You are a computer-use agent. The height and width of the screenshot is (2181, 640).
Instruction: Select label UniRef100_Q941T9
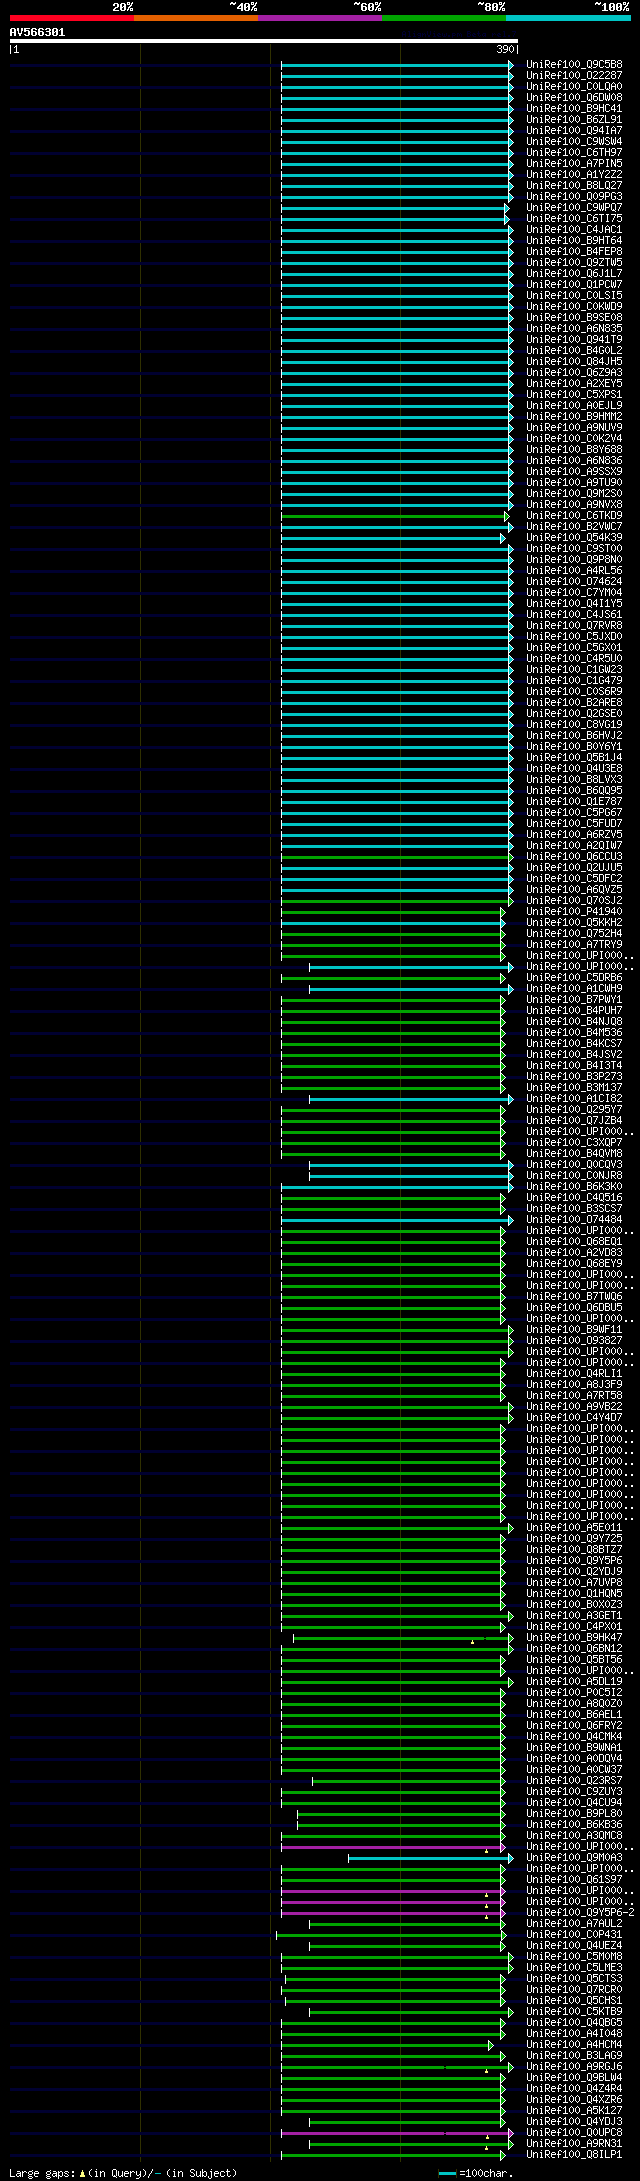tap(574, 339)
